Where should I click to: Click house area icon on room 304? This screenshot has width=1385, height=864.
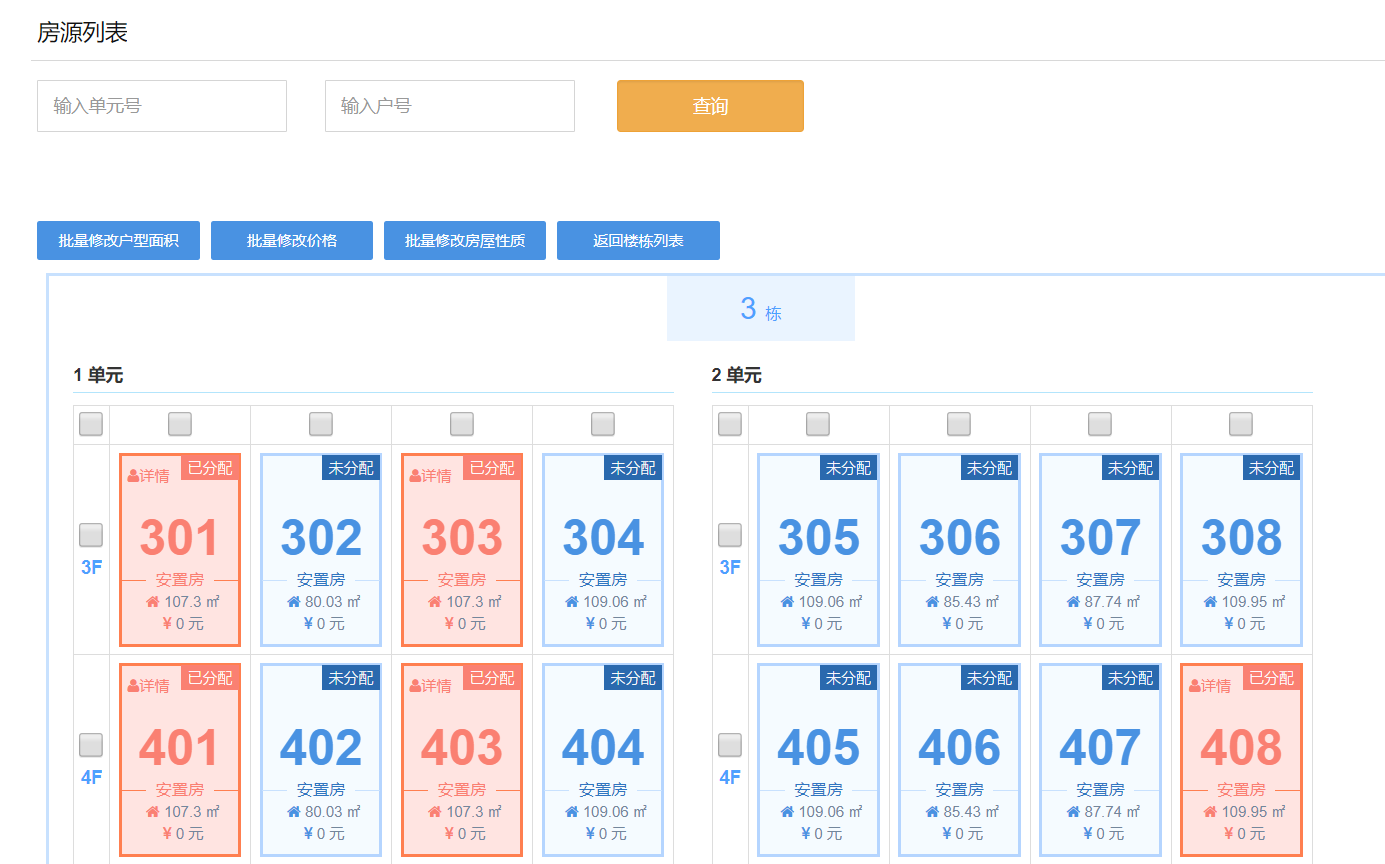[x=572, y=602]
